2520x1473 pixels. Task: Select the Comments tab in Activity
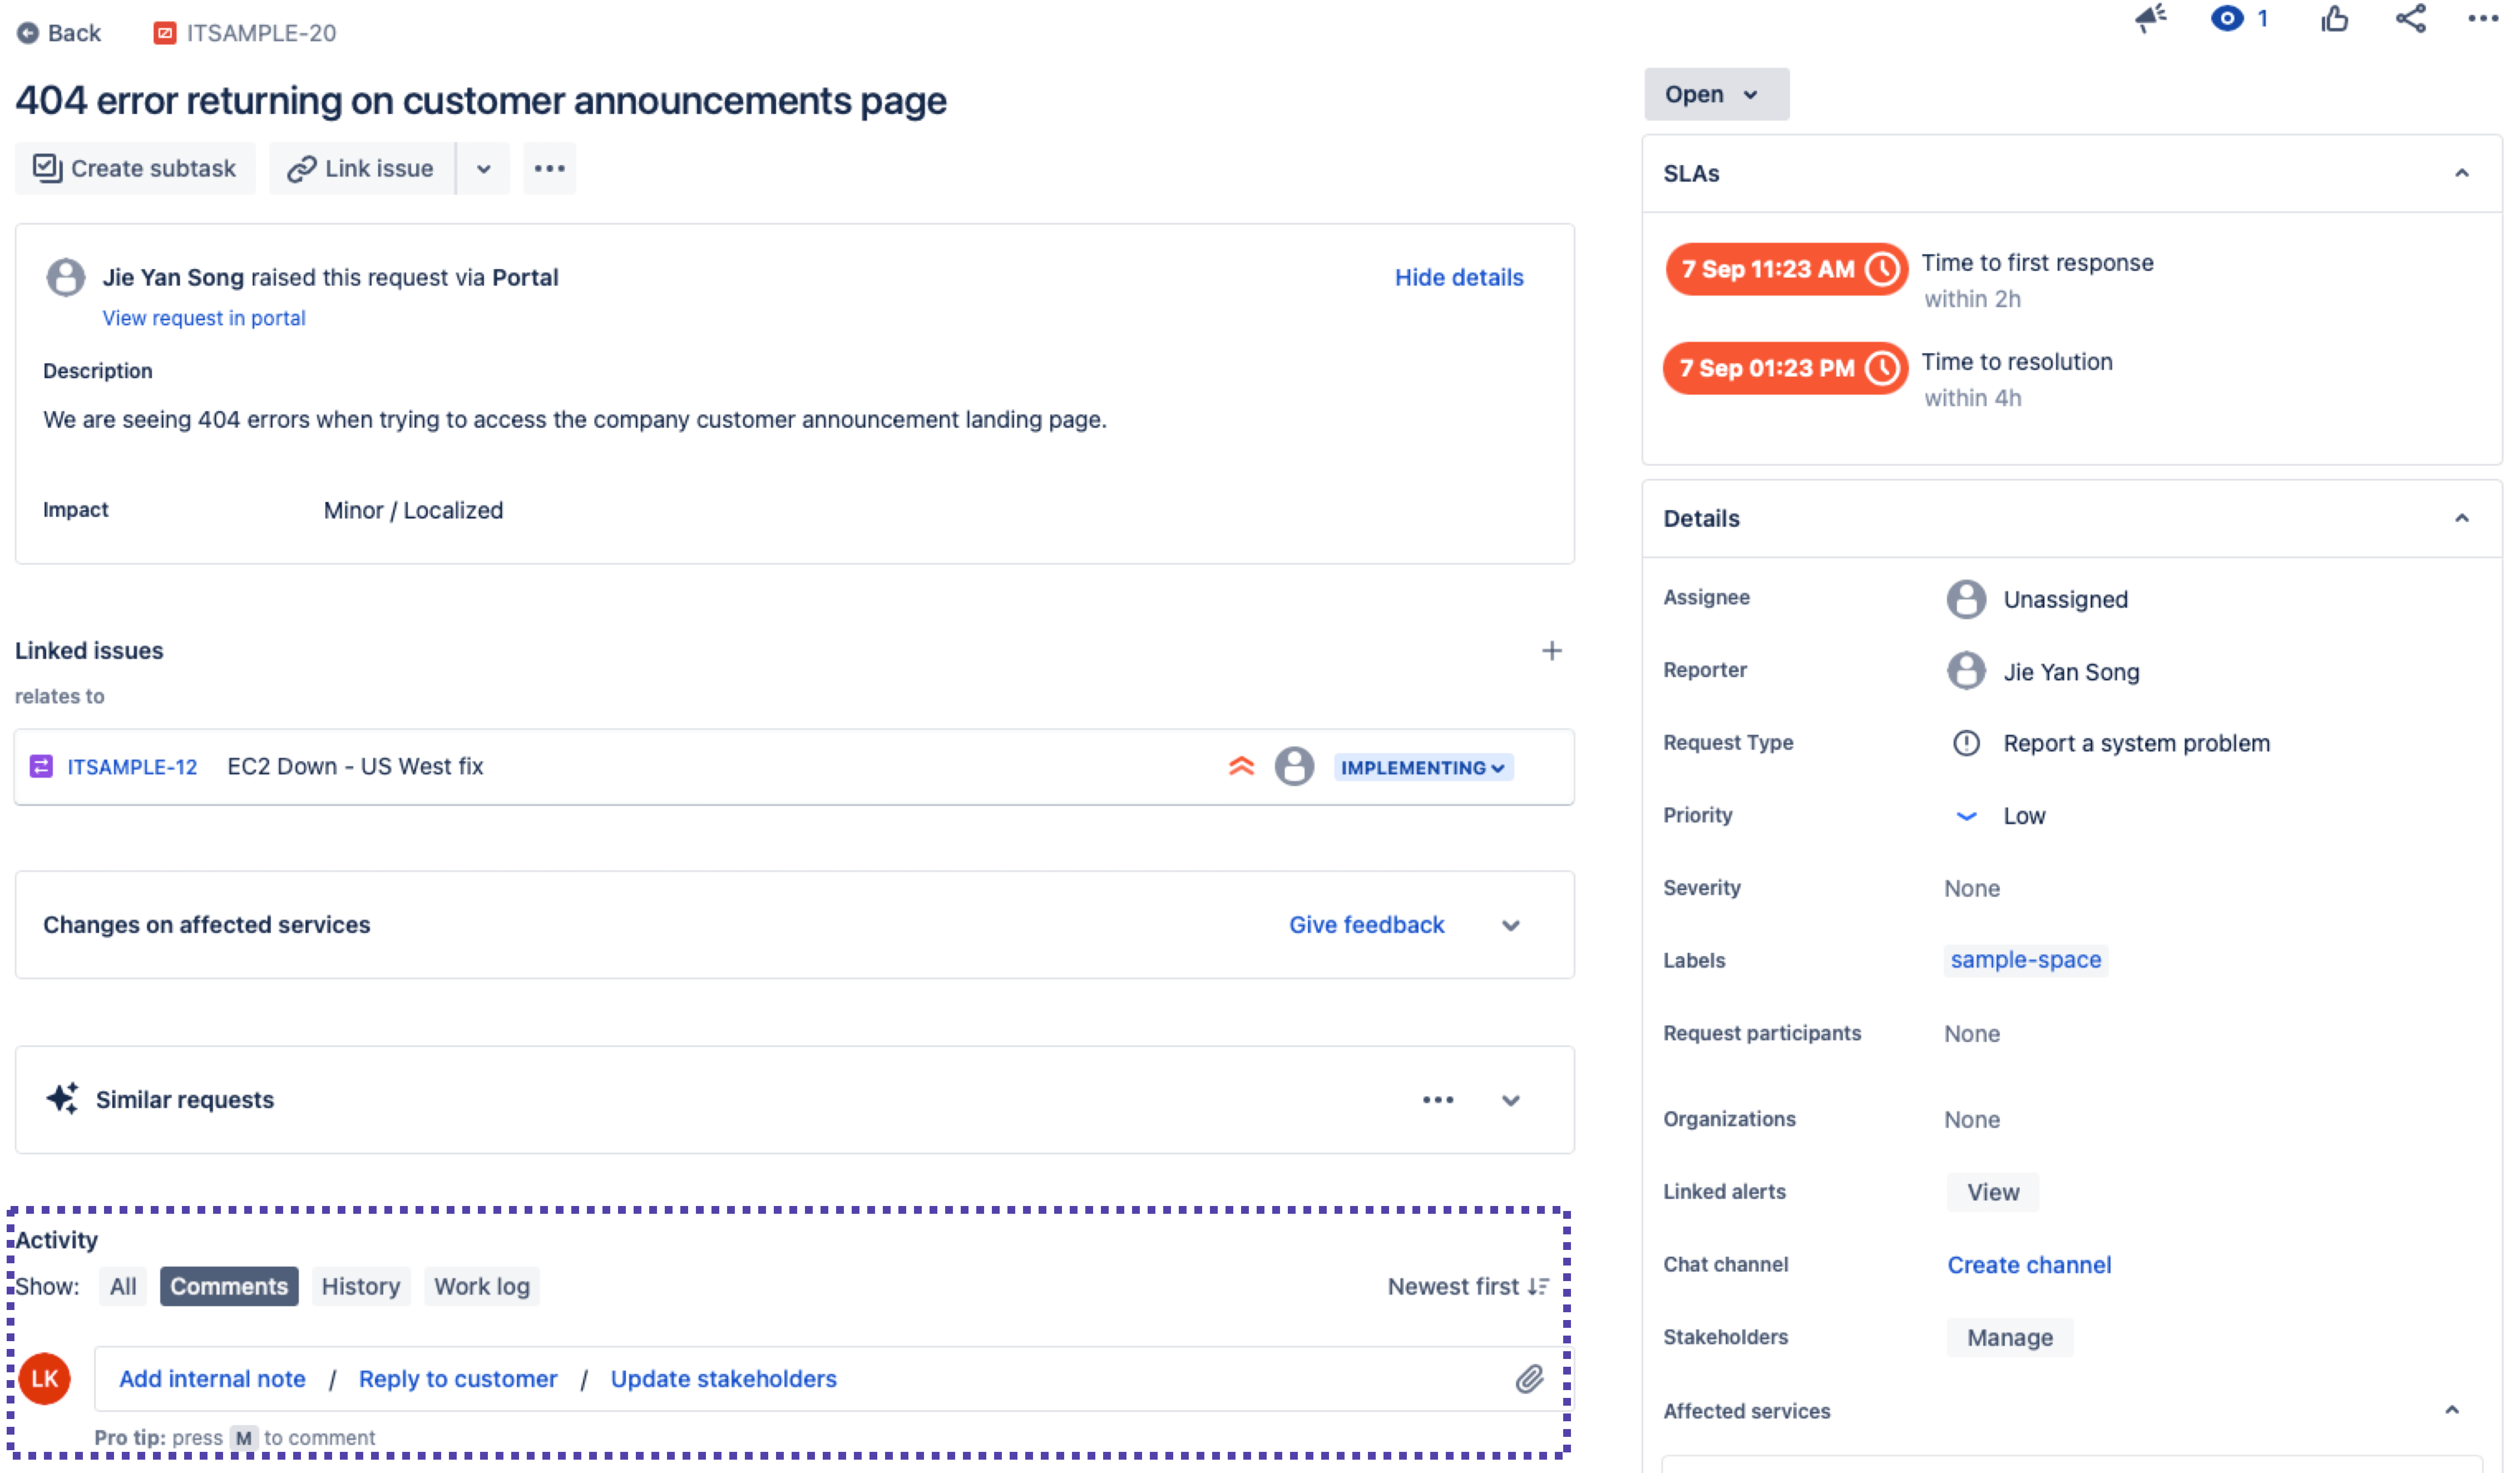click(x=228, y=1286)
